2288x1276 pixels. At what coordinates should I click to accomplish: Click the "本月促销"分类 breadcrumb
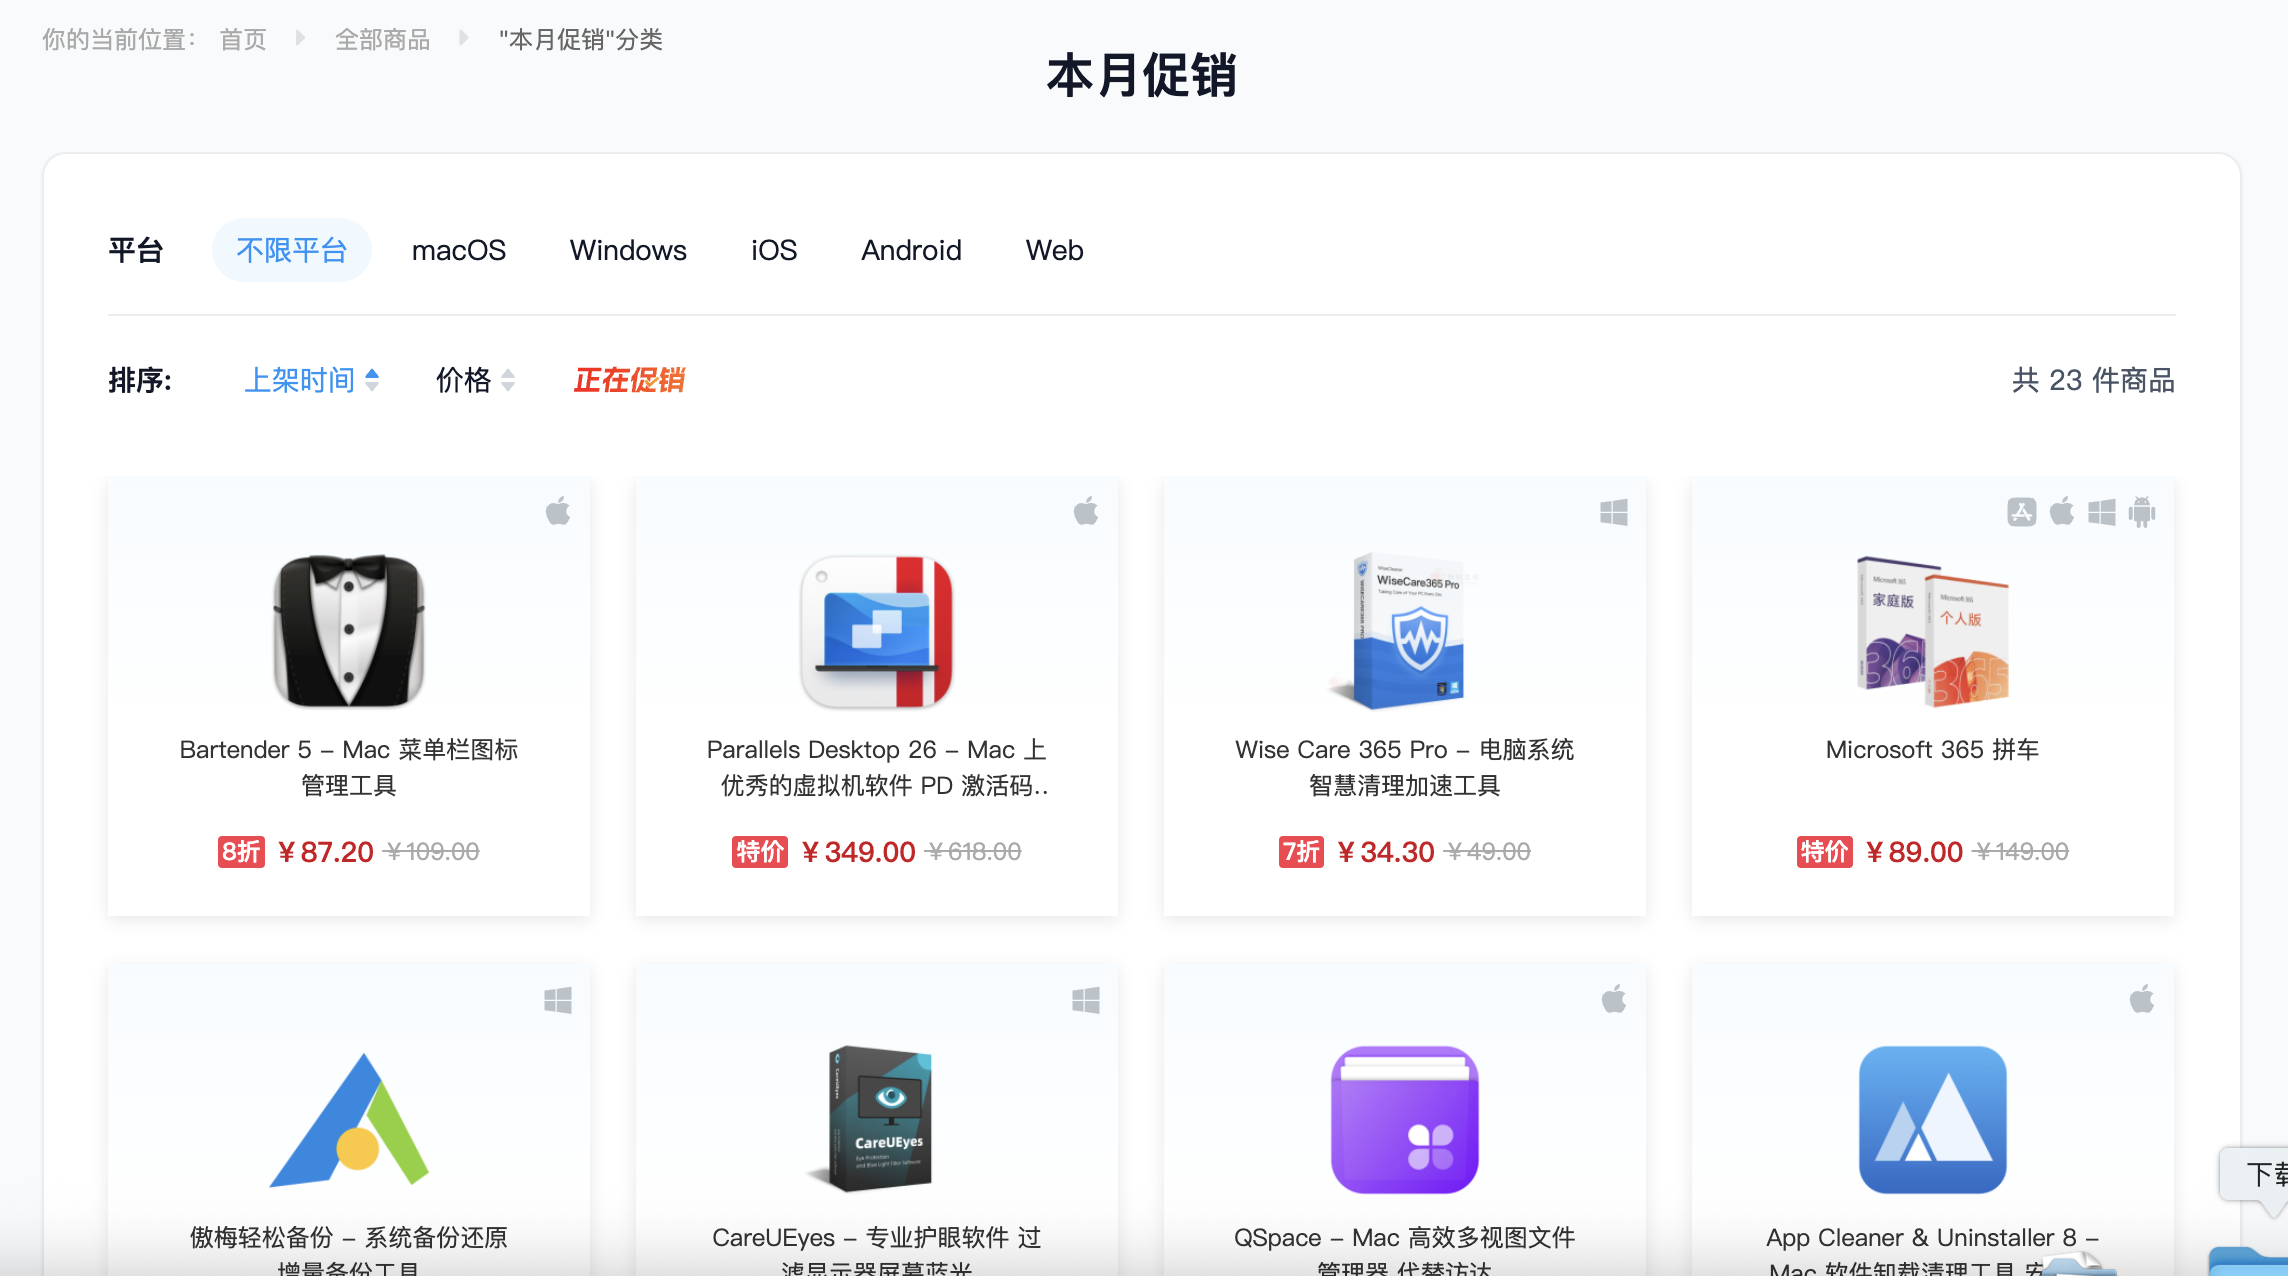click(581, 40)
